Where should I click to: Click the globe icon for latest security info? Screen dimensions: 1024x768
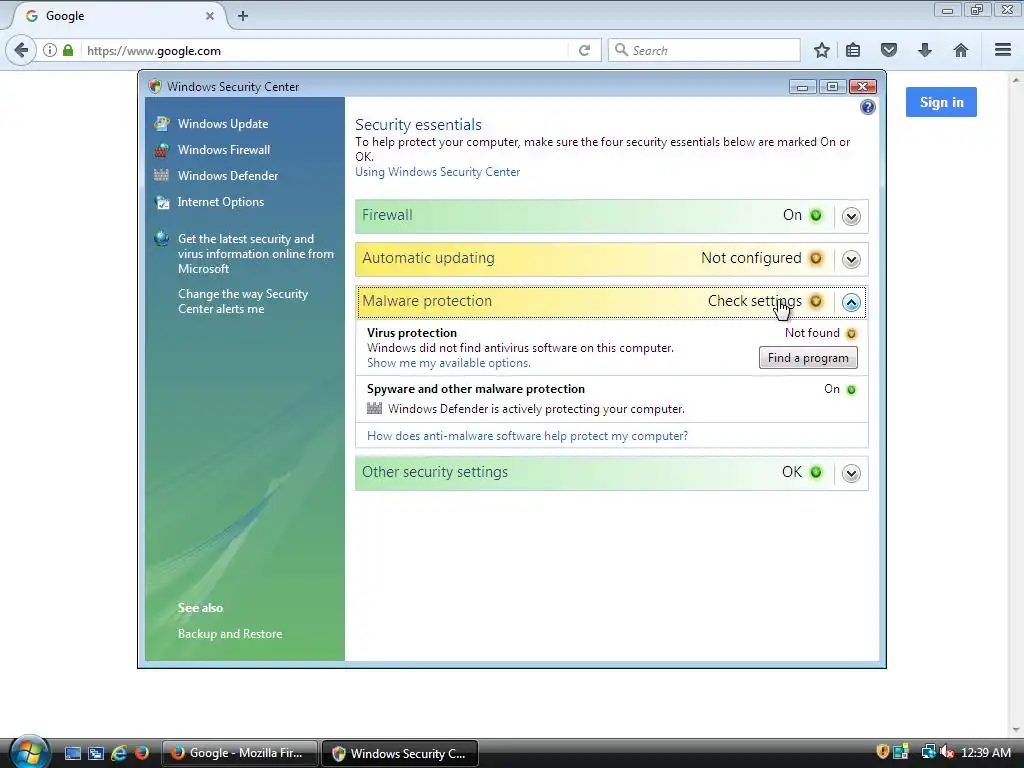[161, 238]
